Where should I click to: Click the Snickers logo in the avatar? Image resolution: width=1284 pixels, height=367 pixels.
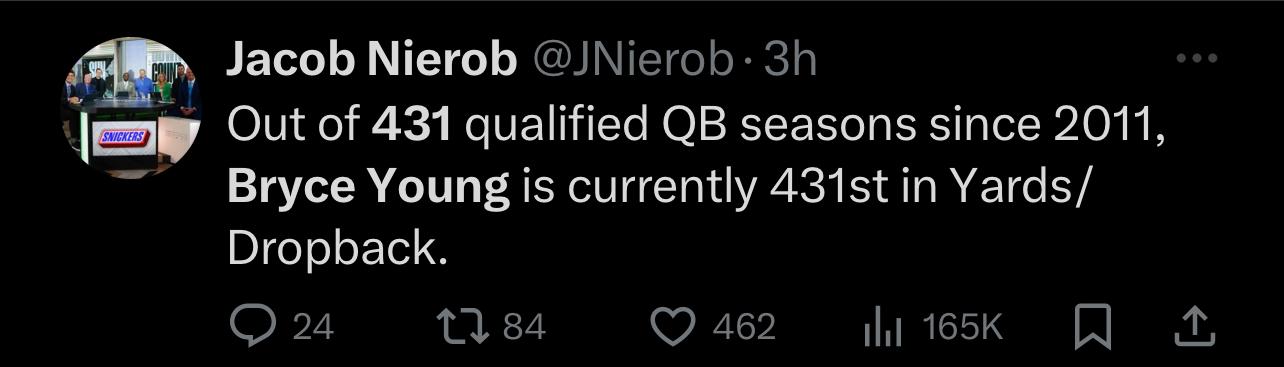pyautogui.click(x=123, y=137)
